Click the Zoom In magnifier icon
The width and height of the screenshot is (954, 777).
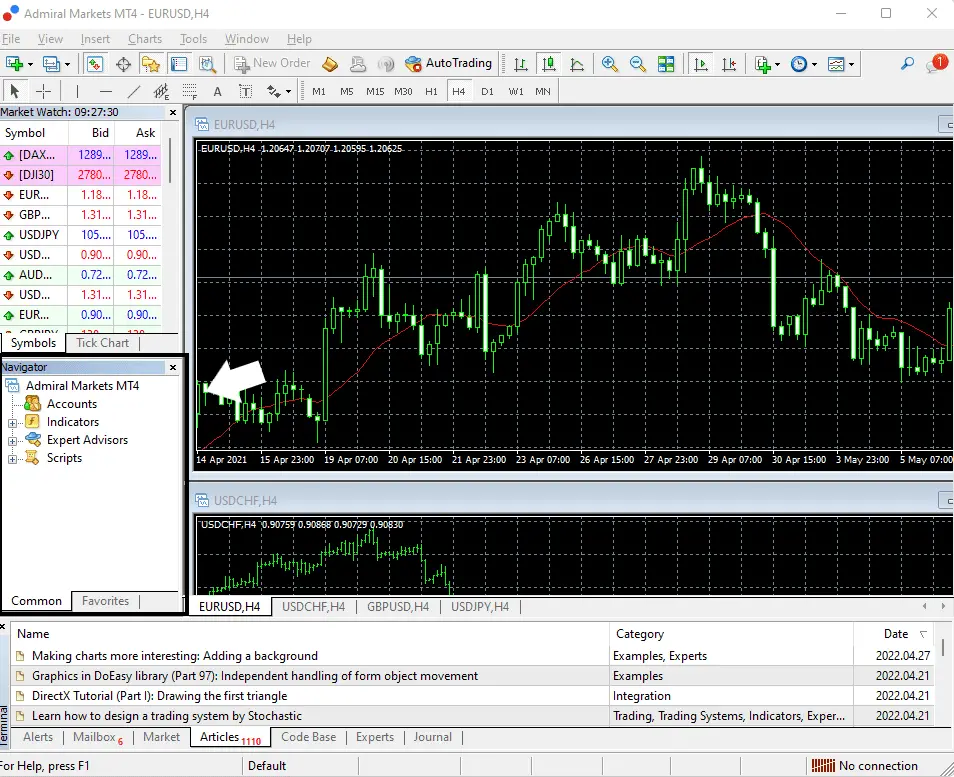click(x=609, y=63)
